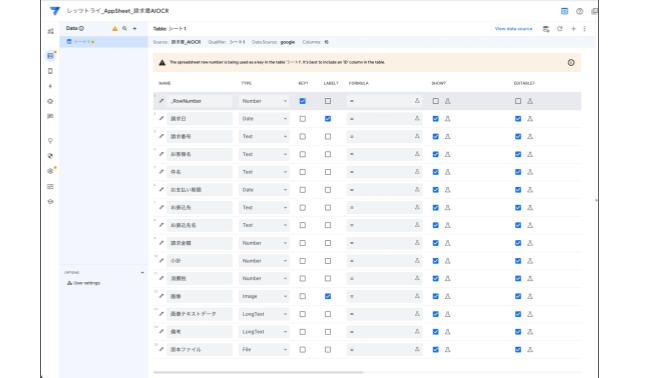Edit the 画像 column with pencil icon

click(162, 296)
